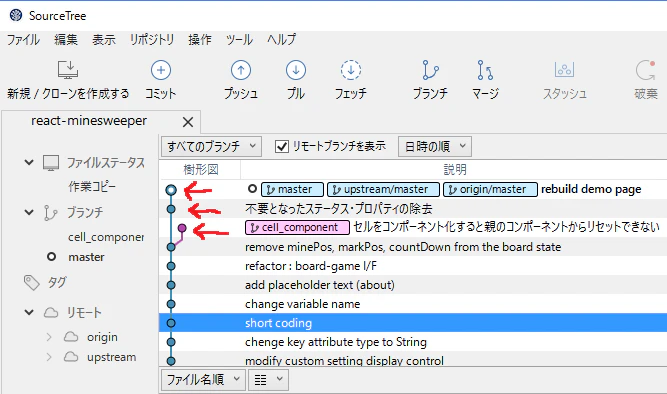Click the Discard (破棄) toolbar icon

[646, 70]
